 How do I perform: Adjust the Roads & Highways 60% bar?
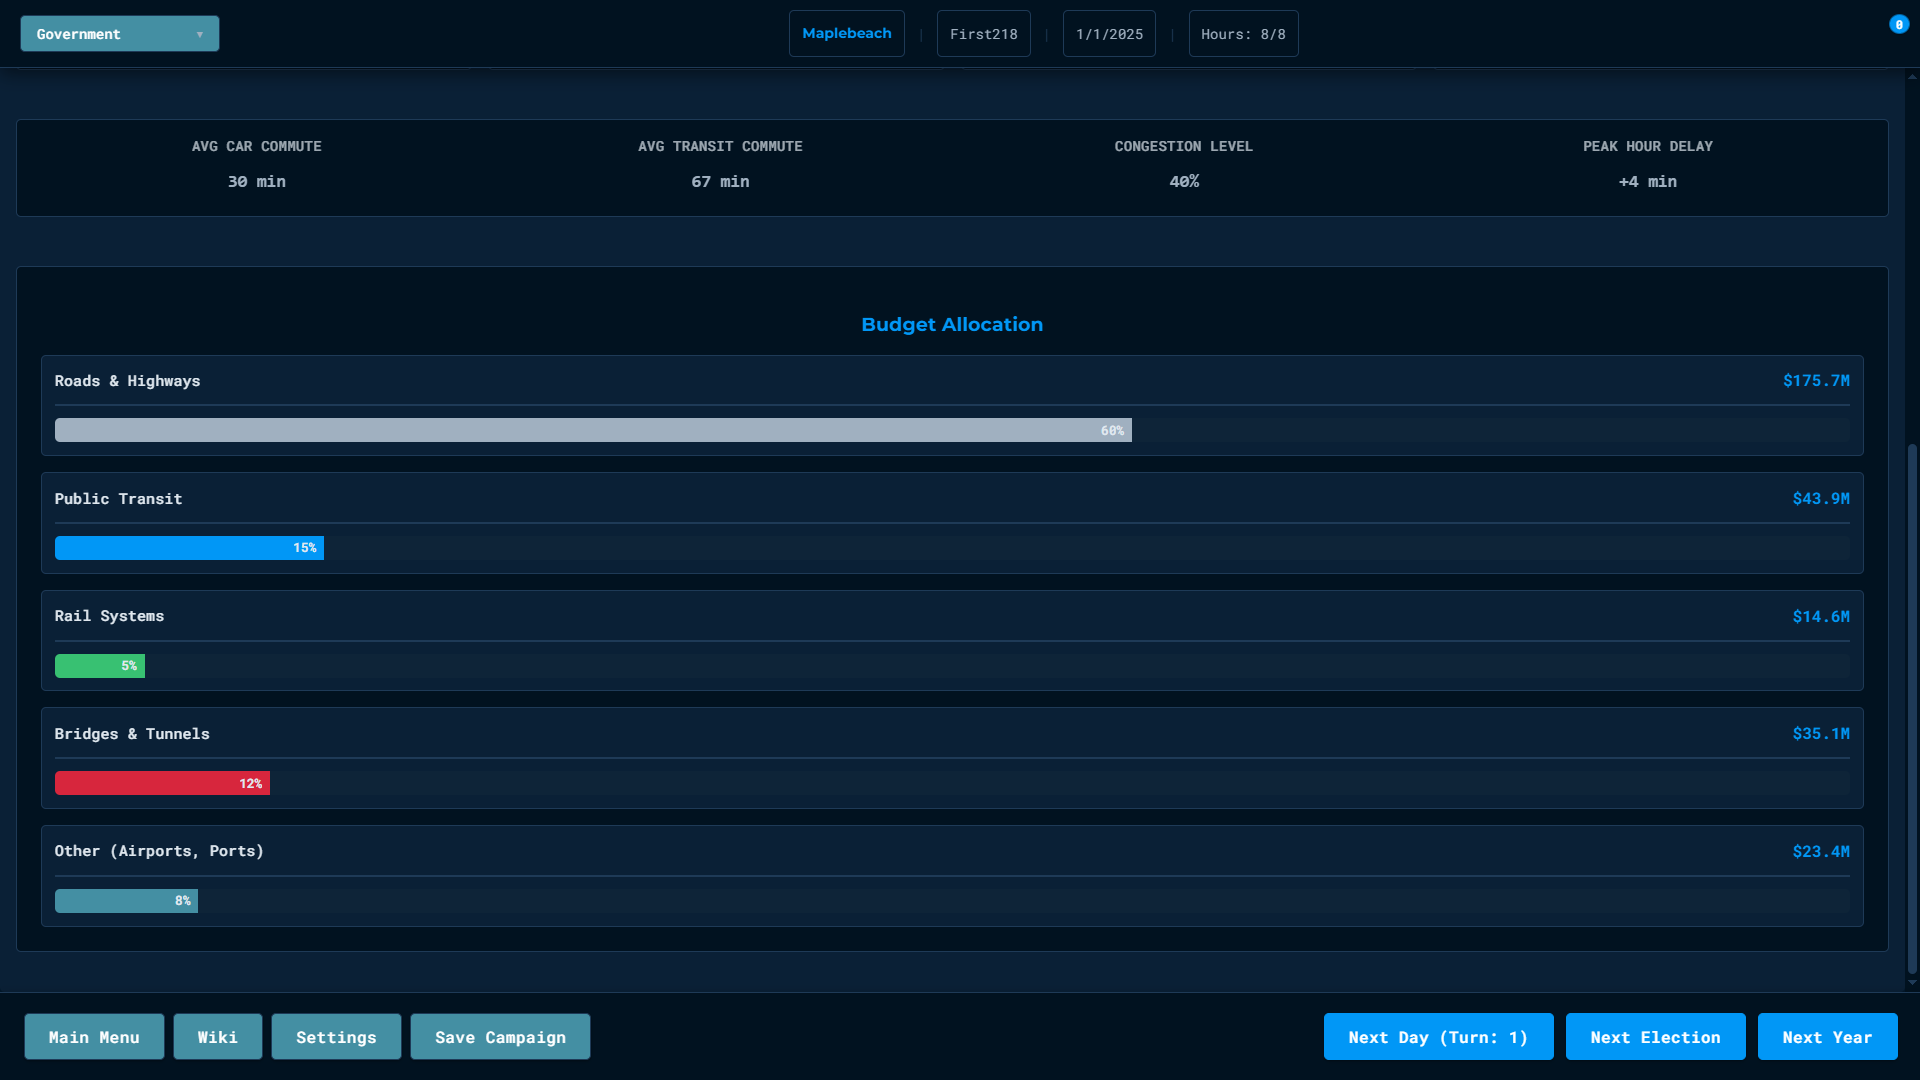(593, 430)
